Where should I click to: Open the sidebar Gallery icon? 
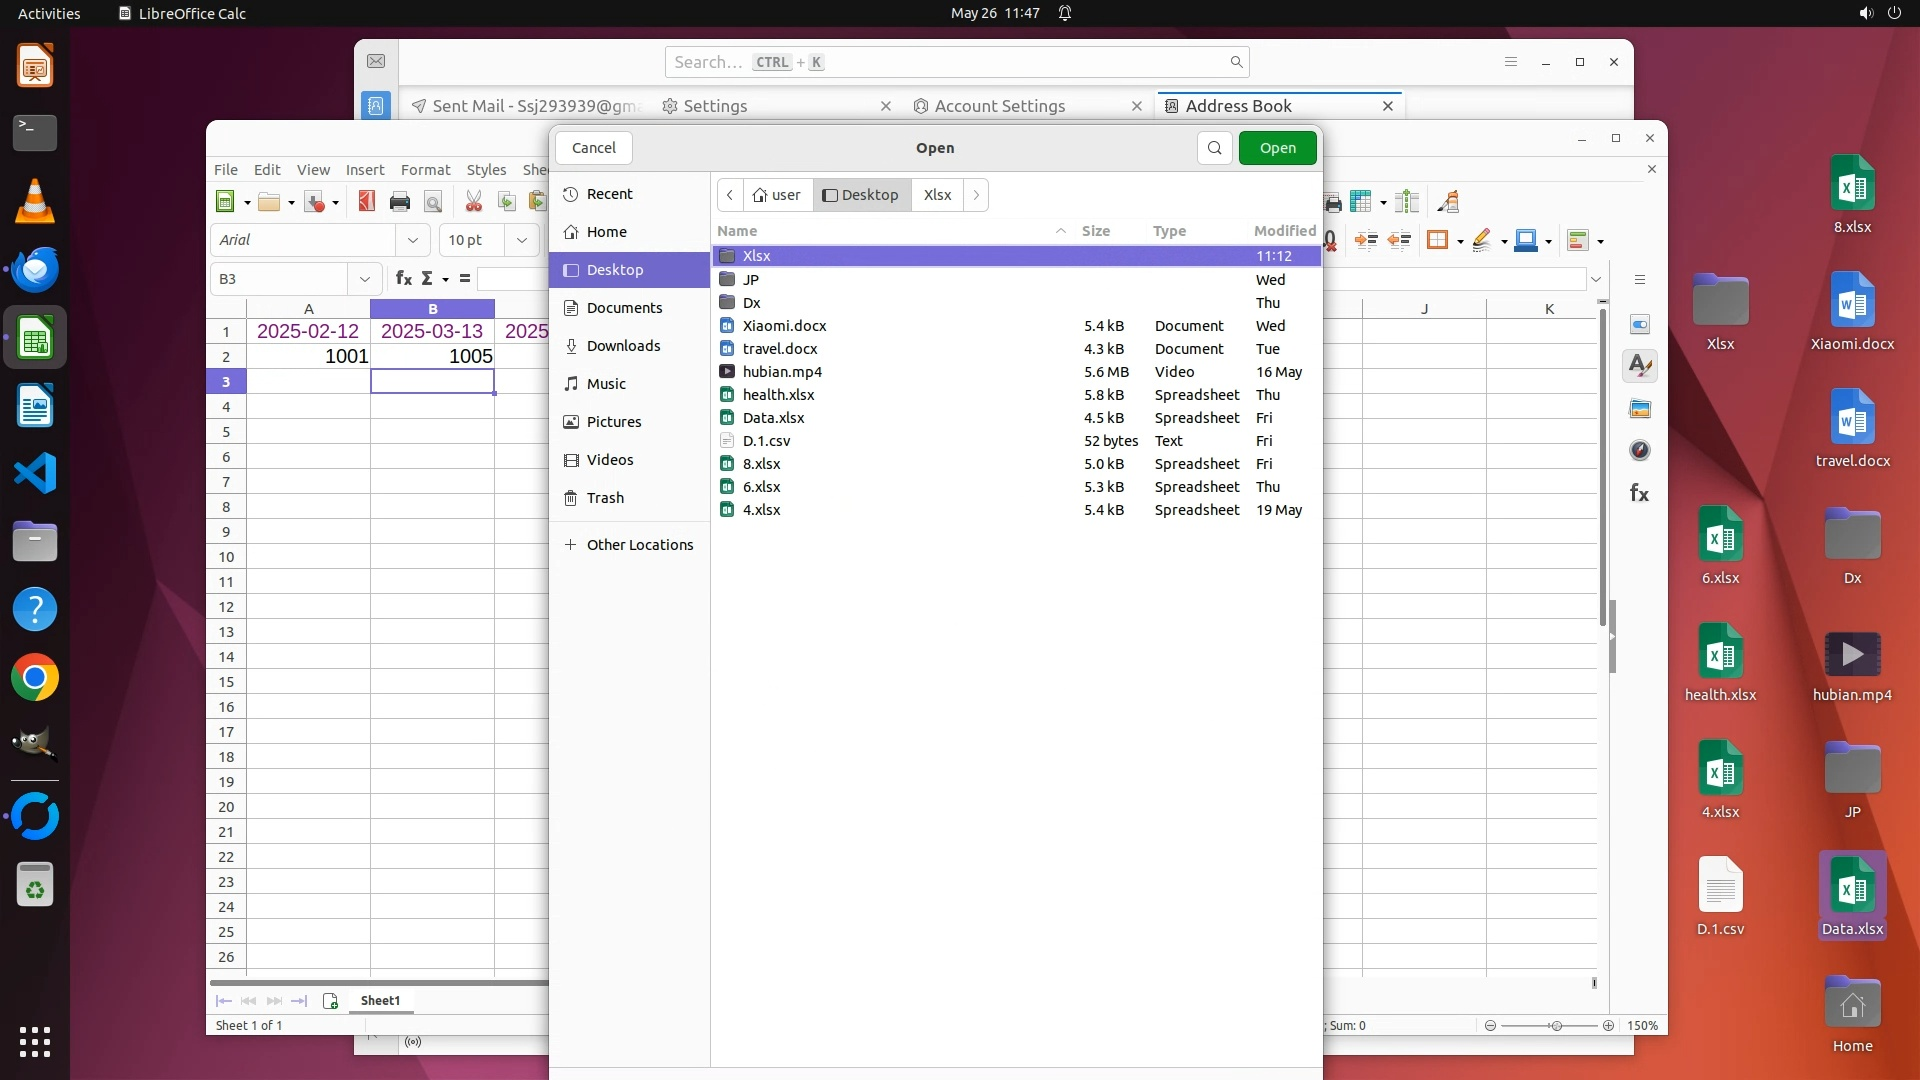1640,409
